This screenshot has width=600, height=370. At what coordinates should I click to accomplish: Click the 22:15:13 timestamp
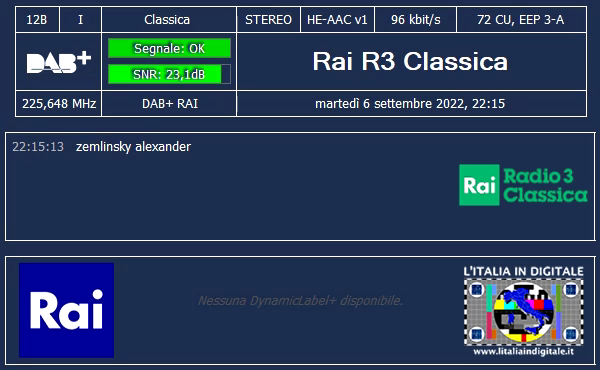pyautogui.click(x=38, y=147)
